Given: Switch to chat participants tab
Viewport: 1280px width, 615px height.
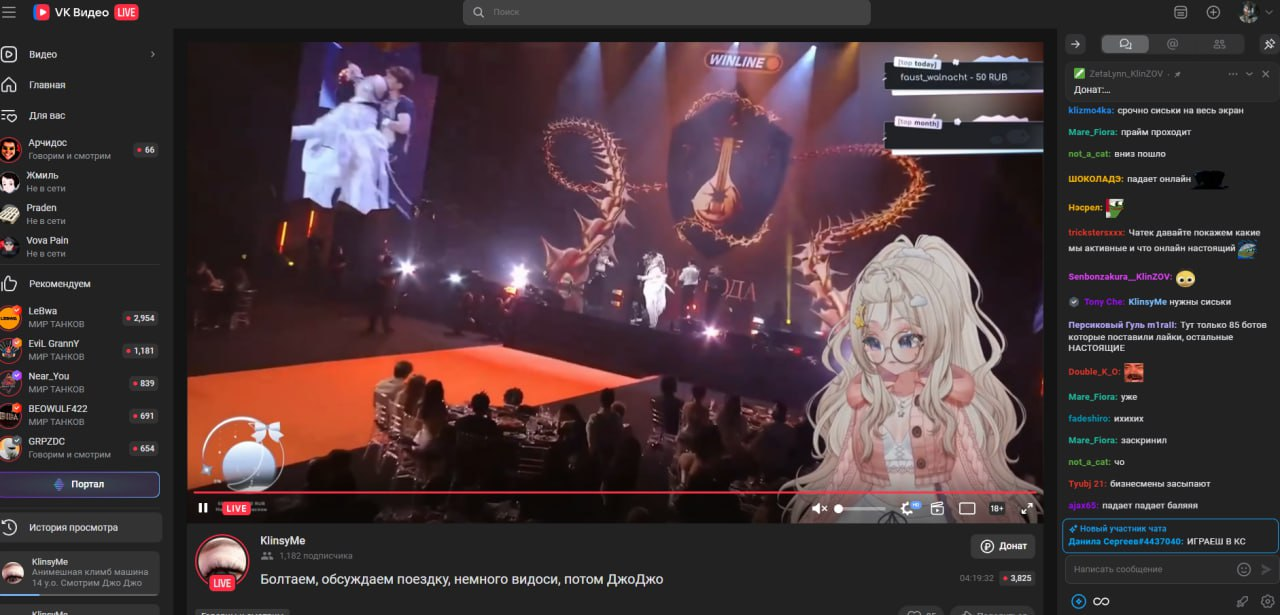Looking at the screenshot, I should pos(1219,44).
